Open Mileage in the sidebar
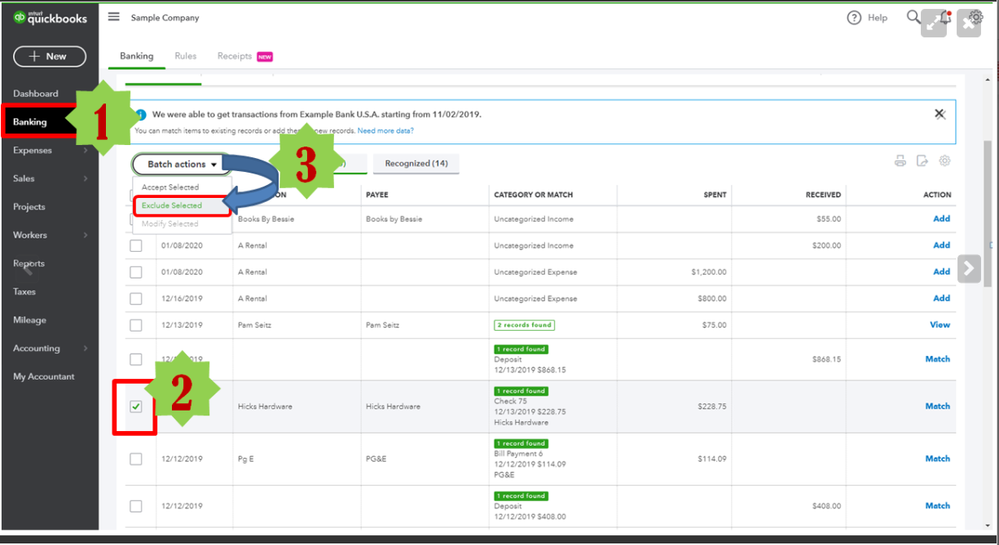 (x=29, y=320)
